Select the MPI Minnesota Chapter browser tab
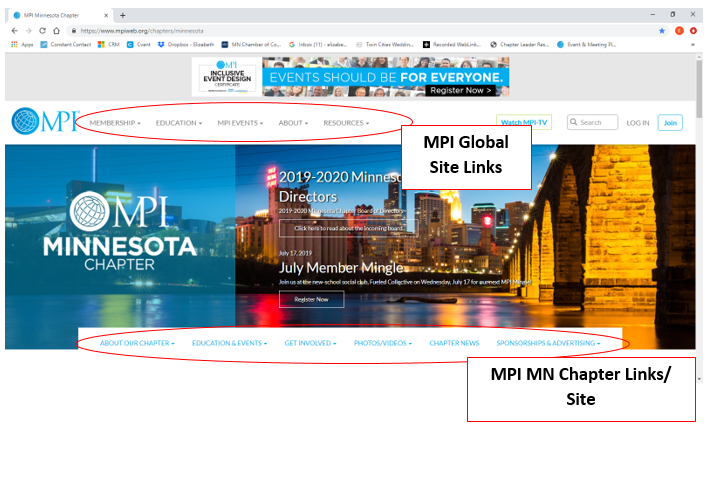Screen dimensions: 716x489 (x=59, y=15)
